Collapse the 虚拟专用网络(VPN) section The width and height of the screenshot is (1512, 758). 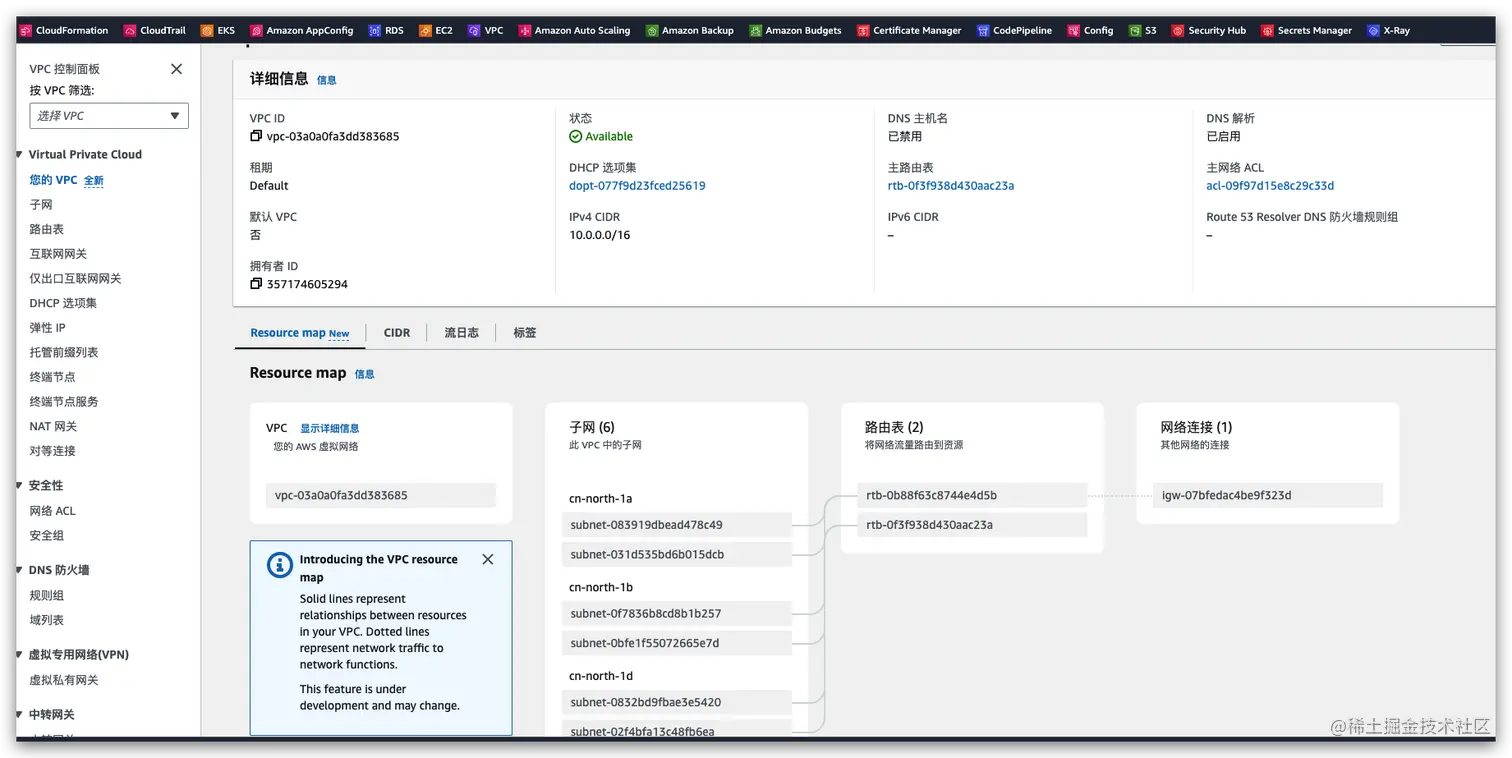(19, 655)
